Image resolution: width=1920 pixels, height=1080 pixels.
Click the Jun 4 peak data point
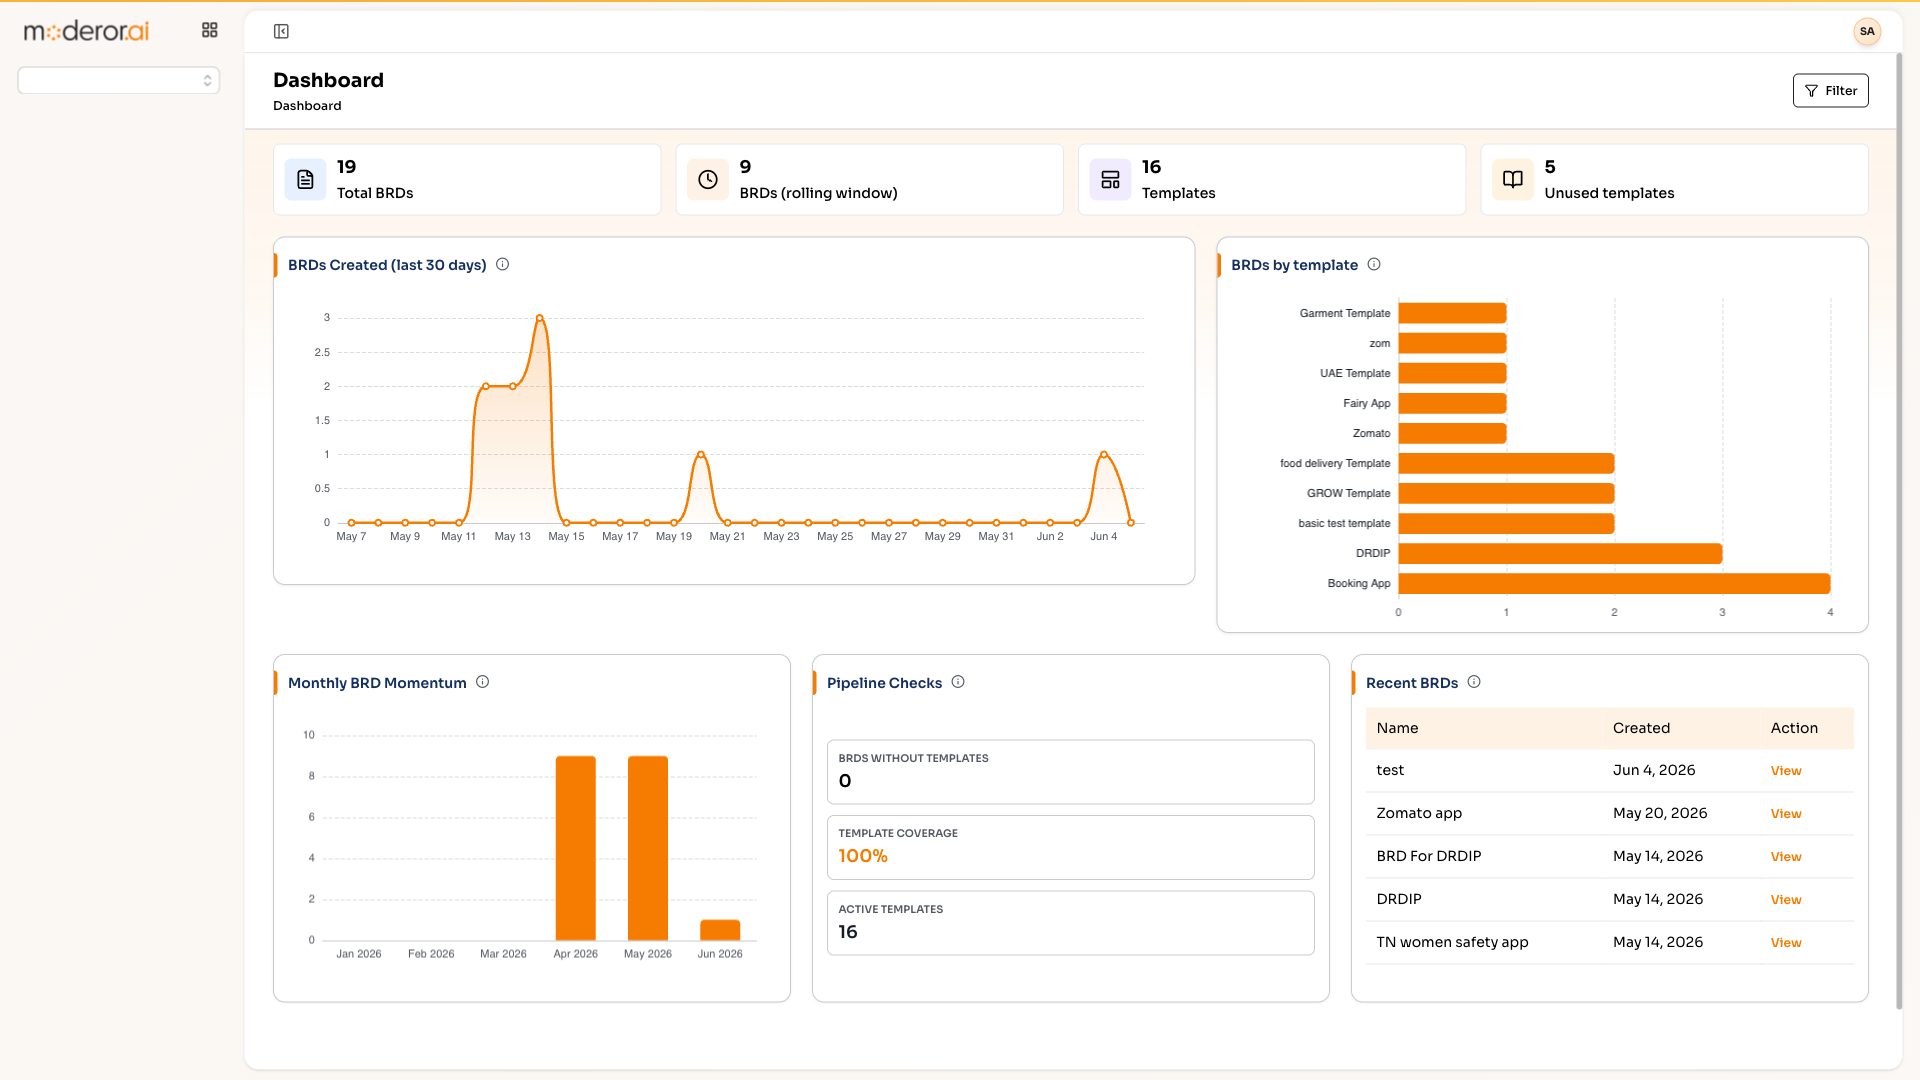[1104, 454]
